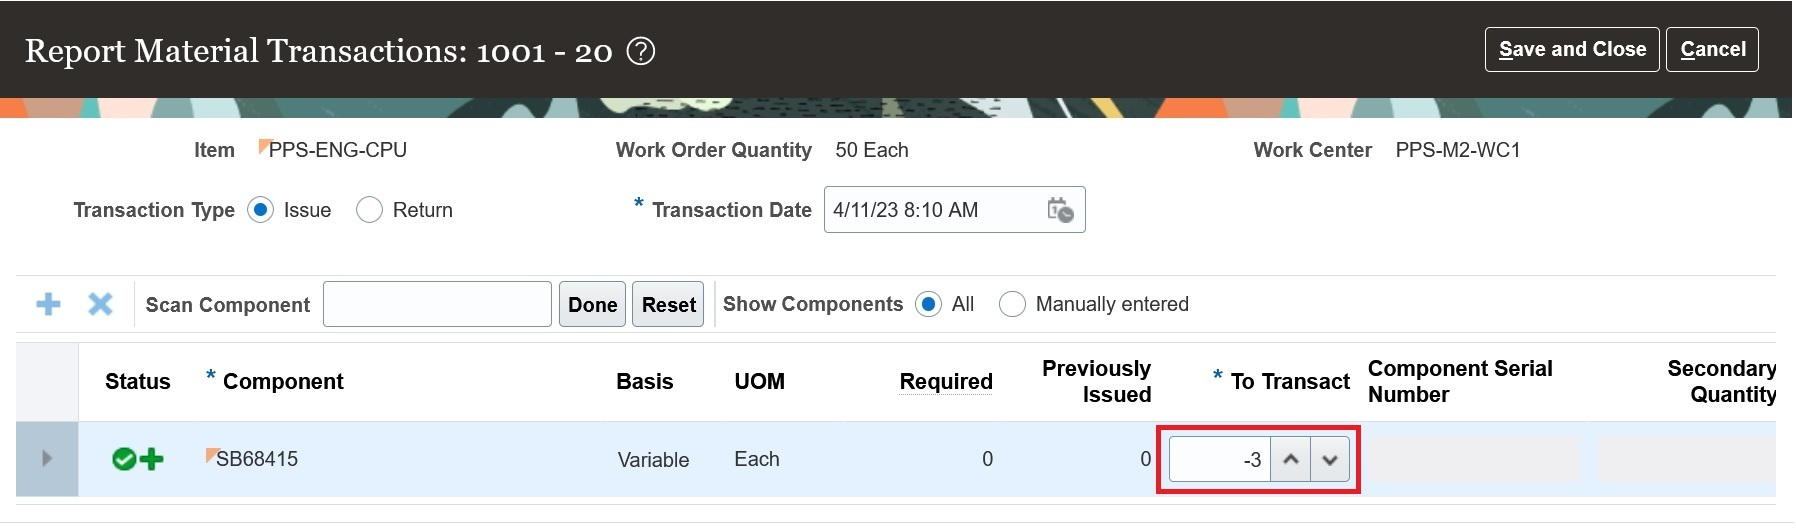Click the help question mark icon
The height and width of the screenshot is (532, 1796).
coord(640,51)
